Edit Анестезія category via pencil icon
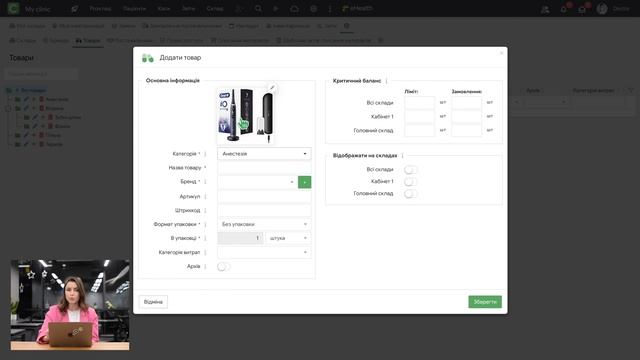This screenshot has width=640, height=360. point(26,99)
